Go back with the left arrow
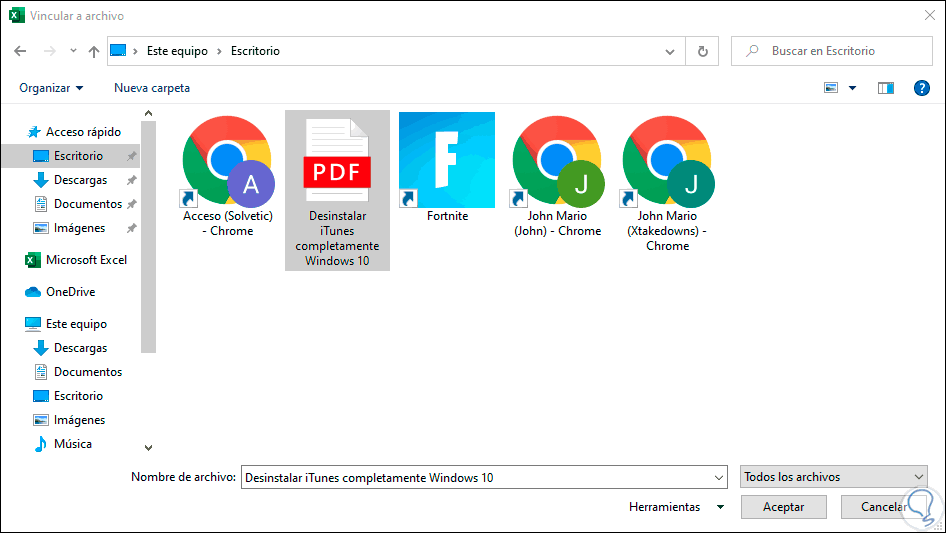The image size is (946, 533). click(20, 51)
